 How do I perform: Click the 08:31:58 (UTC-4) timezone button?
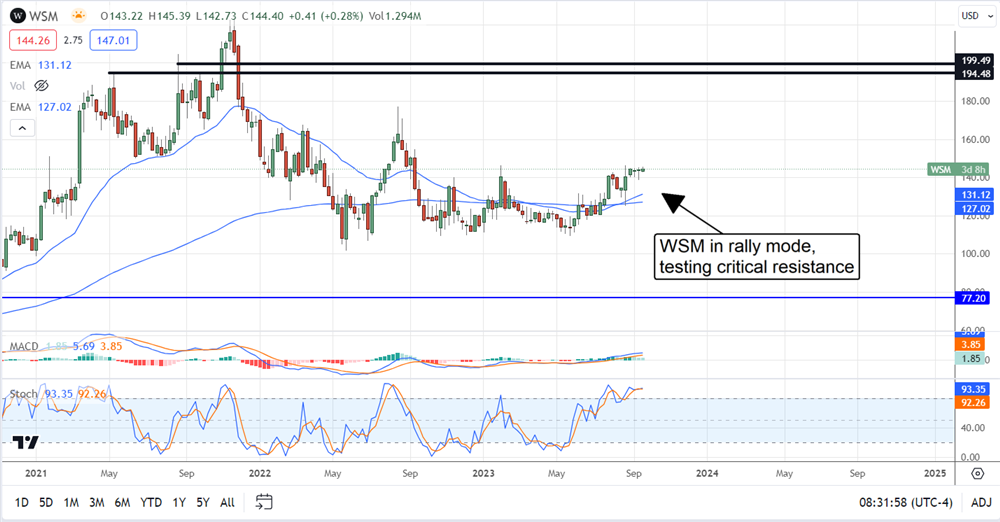click(x=905, y=503)
